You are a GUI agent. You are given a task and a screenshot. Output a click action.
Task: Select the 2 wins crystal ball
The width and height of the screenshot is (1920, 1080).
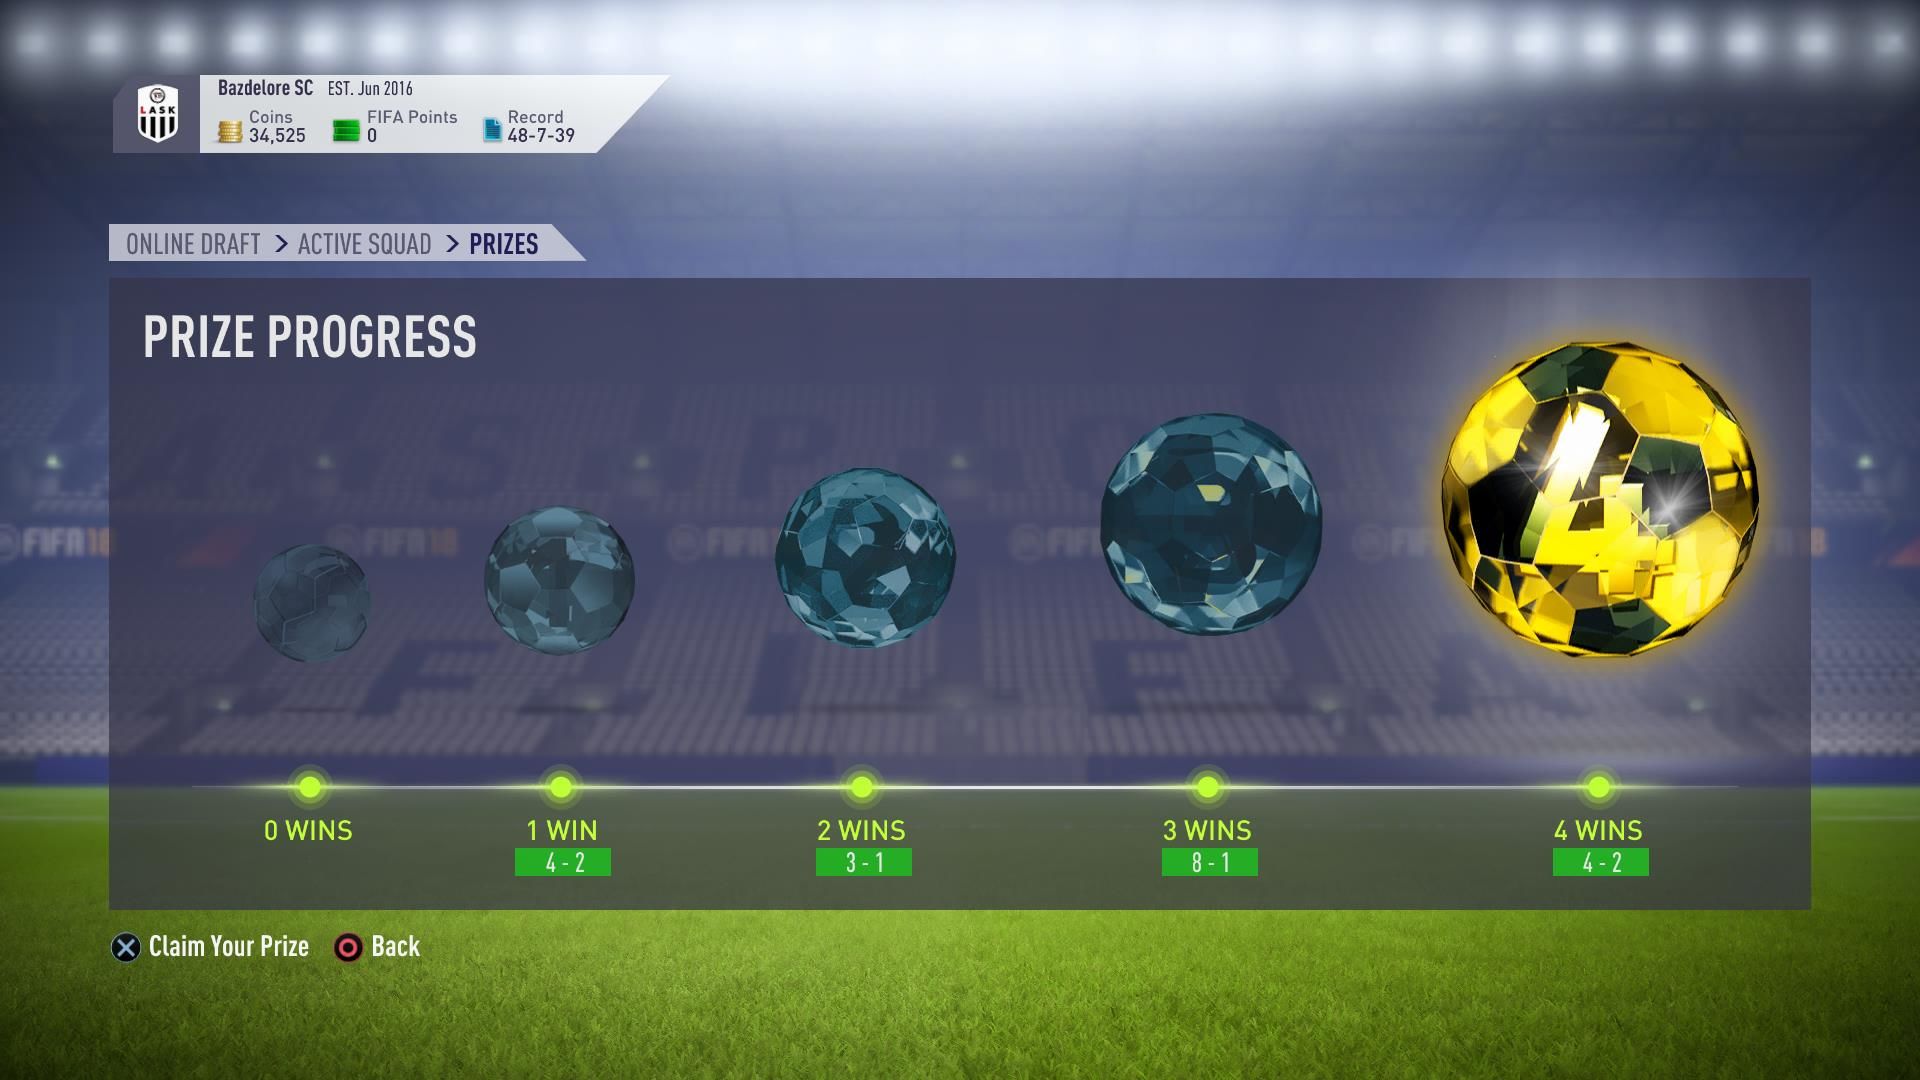(x=865, y=558)
